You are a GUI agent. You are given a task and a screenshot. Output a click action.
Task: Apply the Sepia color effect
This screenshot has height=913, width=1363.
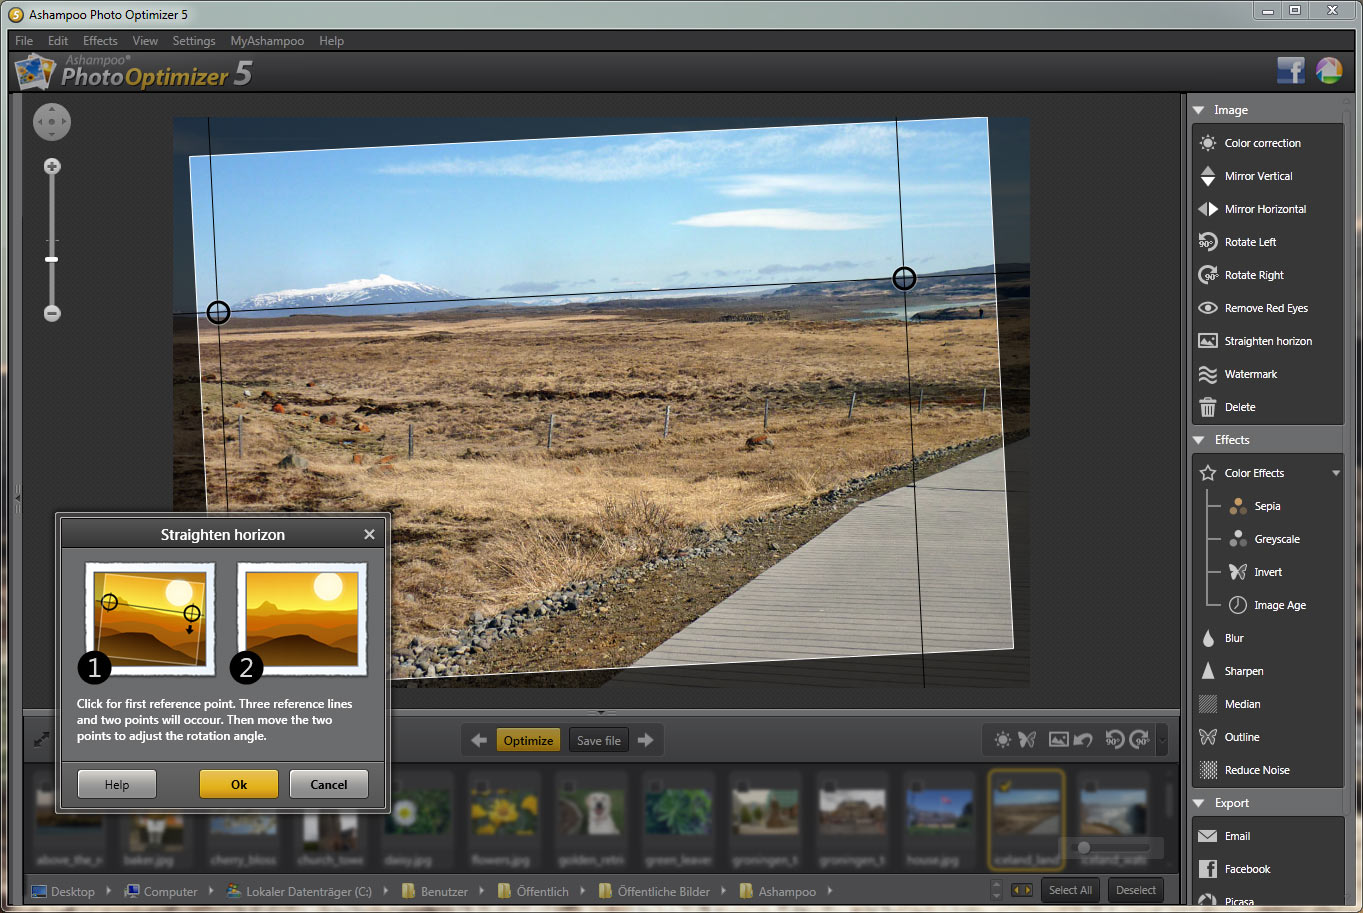pyautogui.click(x=1266, y=506)
